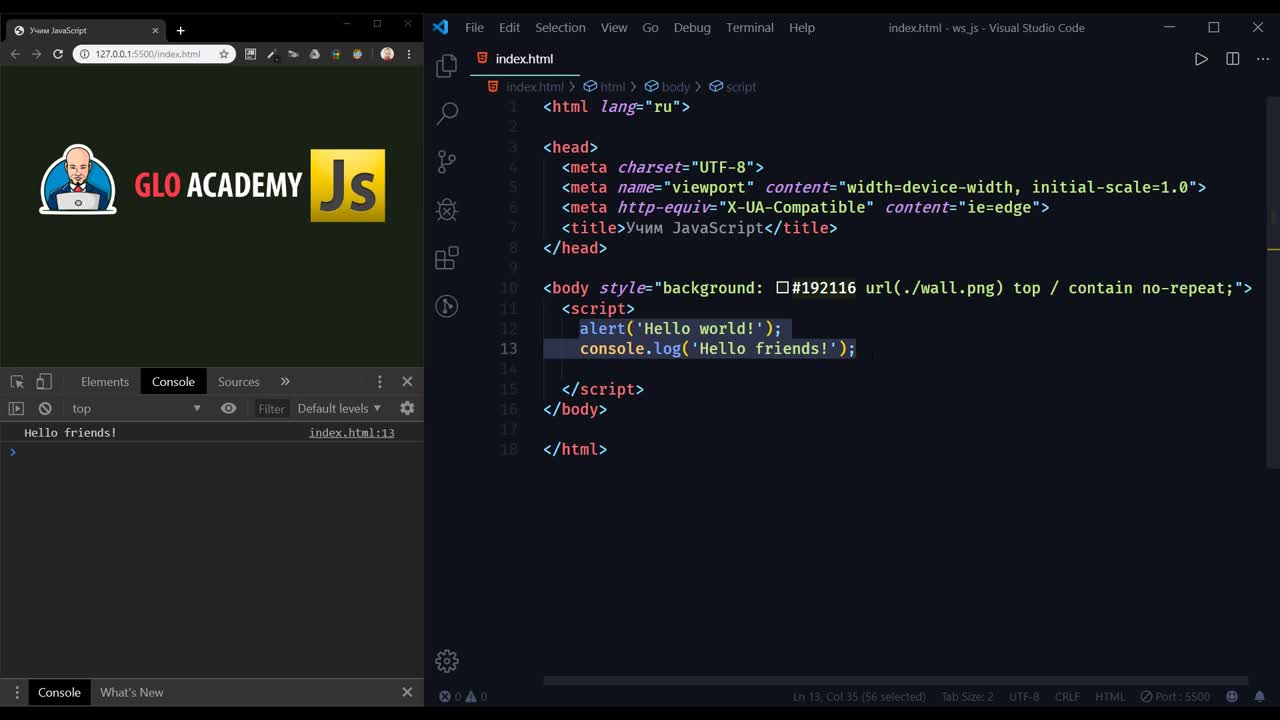
Task: Click the console Filter input field
Action: (271, 408)
